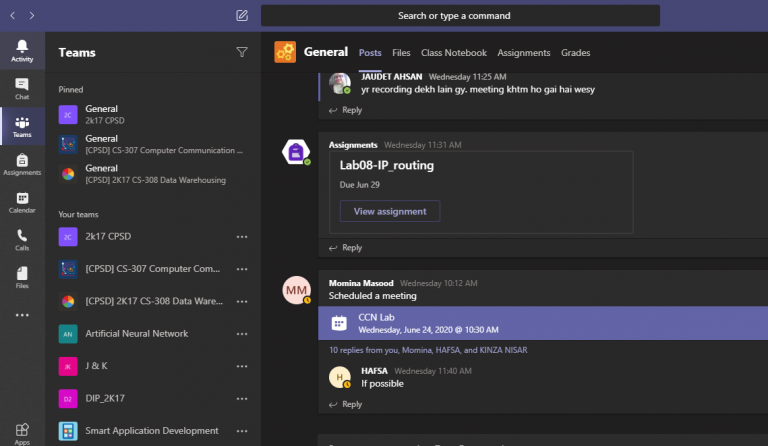
Task: Click the Teams filter funnel icon
Action: [x=242, y=52]
